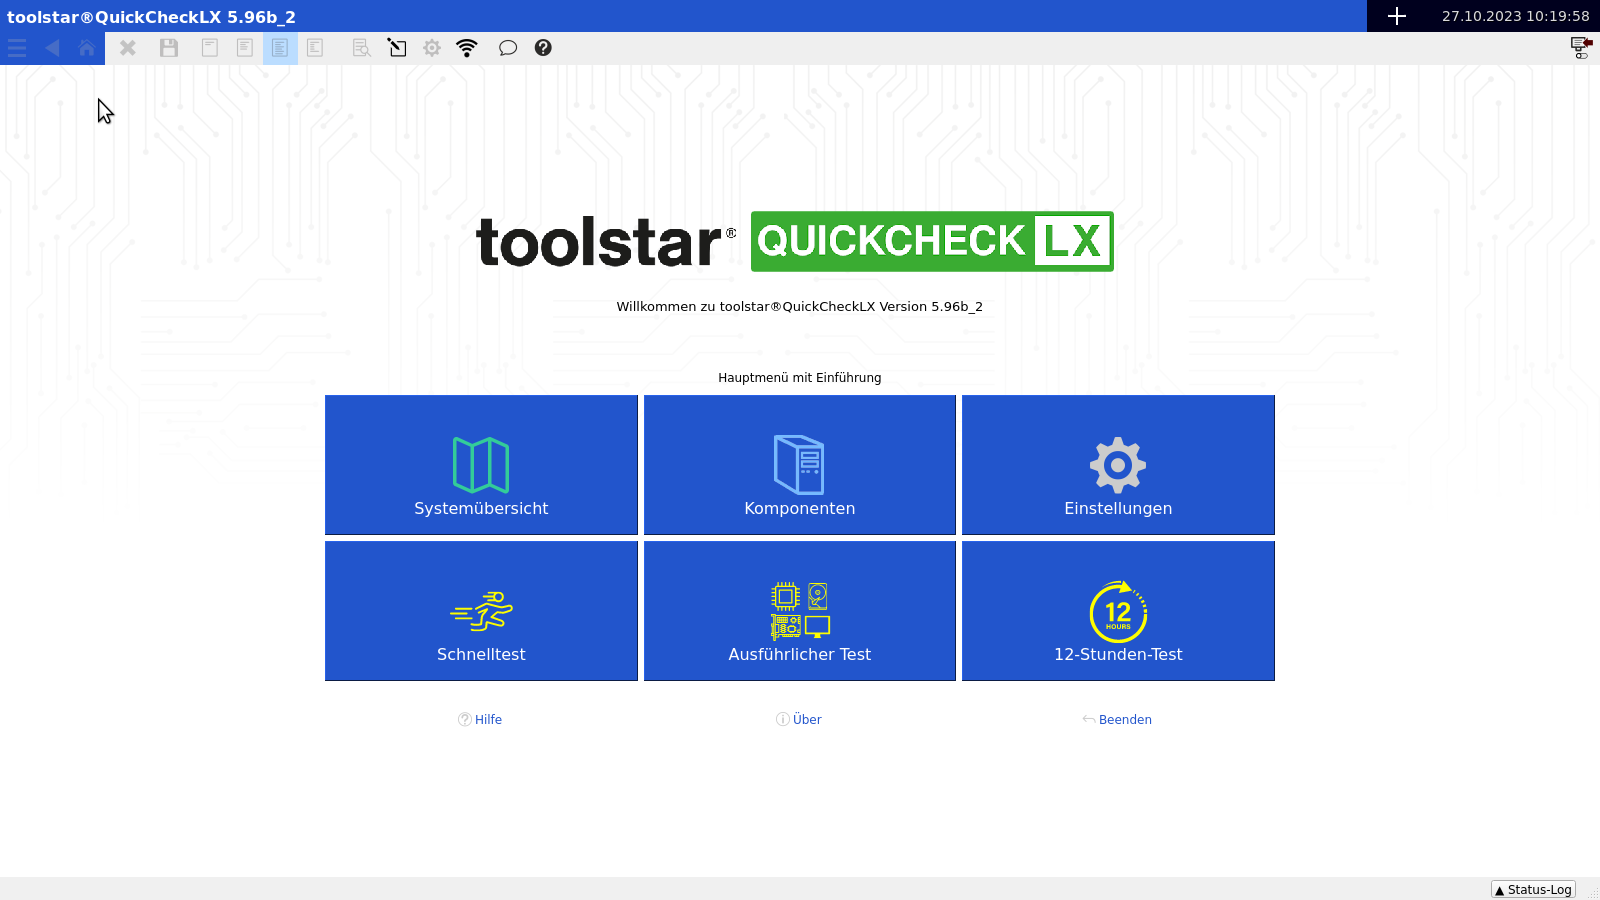The height and width of the screenshot is (900, 1600).
Task: Click the settings gear toolbar icon
Action: pos(432,48)
